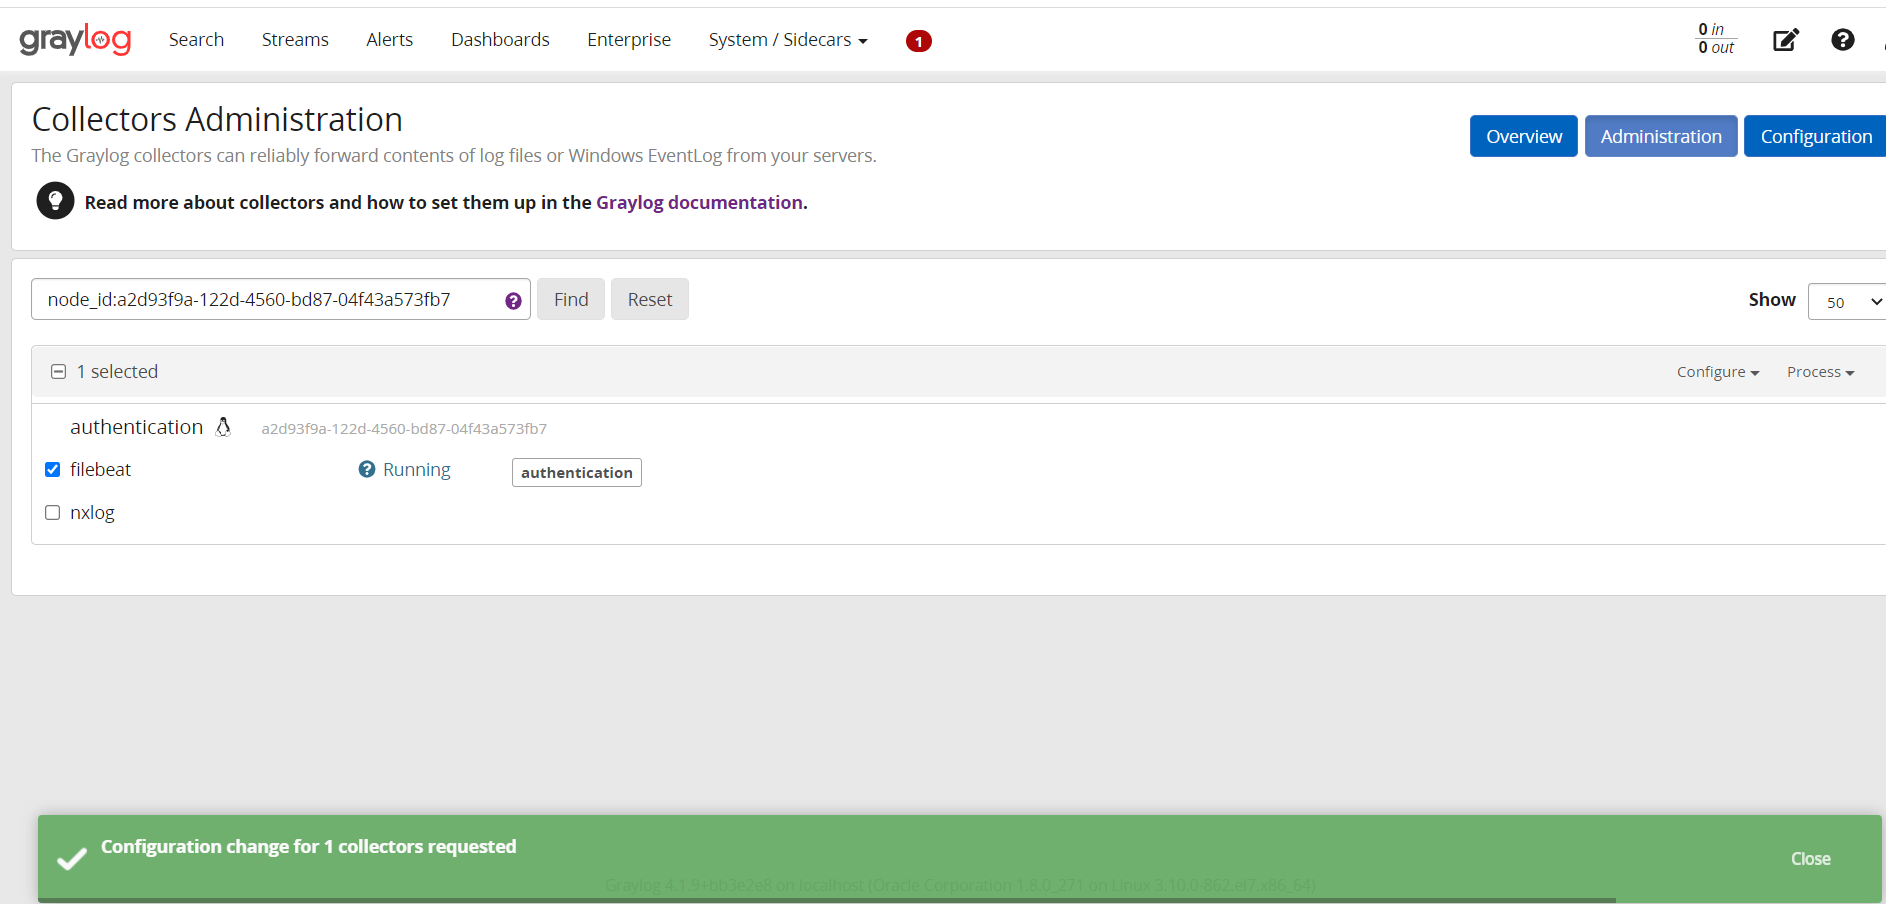The height and width of the screenshot is (904, 1886).
Task: Click the 'Collectors Administration' heading
Action: tap(217, 119)
